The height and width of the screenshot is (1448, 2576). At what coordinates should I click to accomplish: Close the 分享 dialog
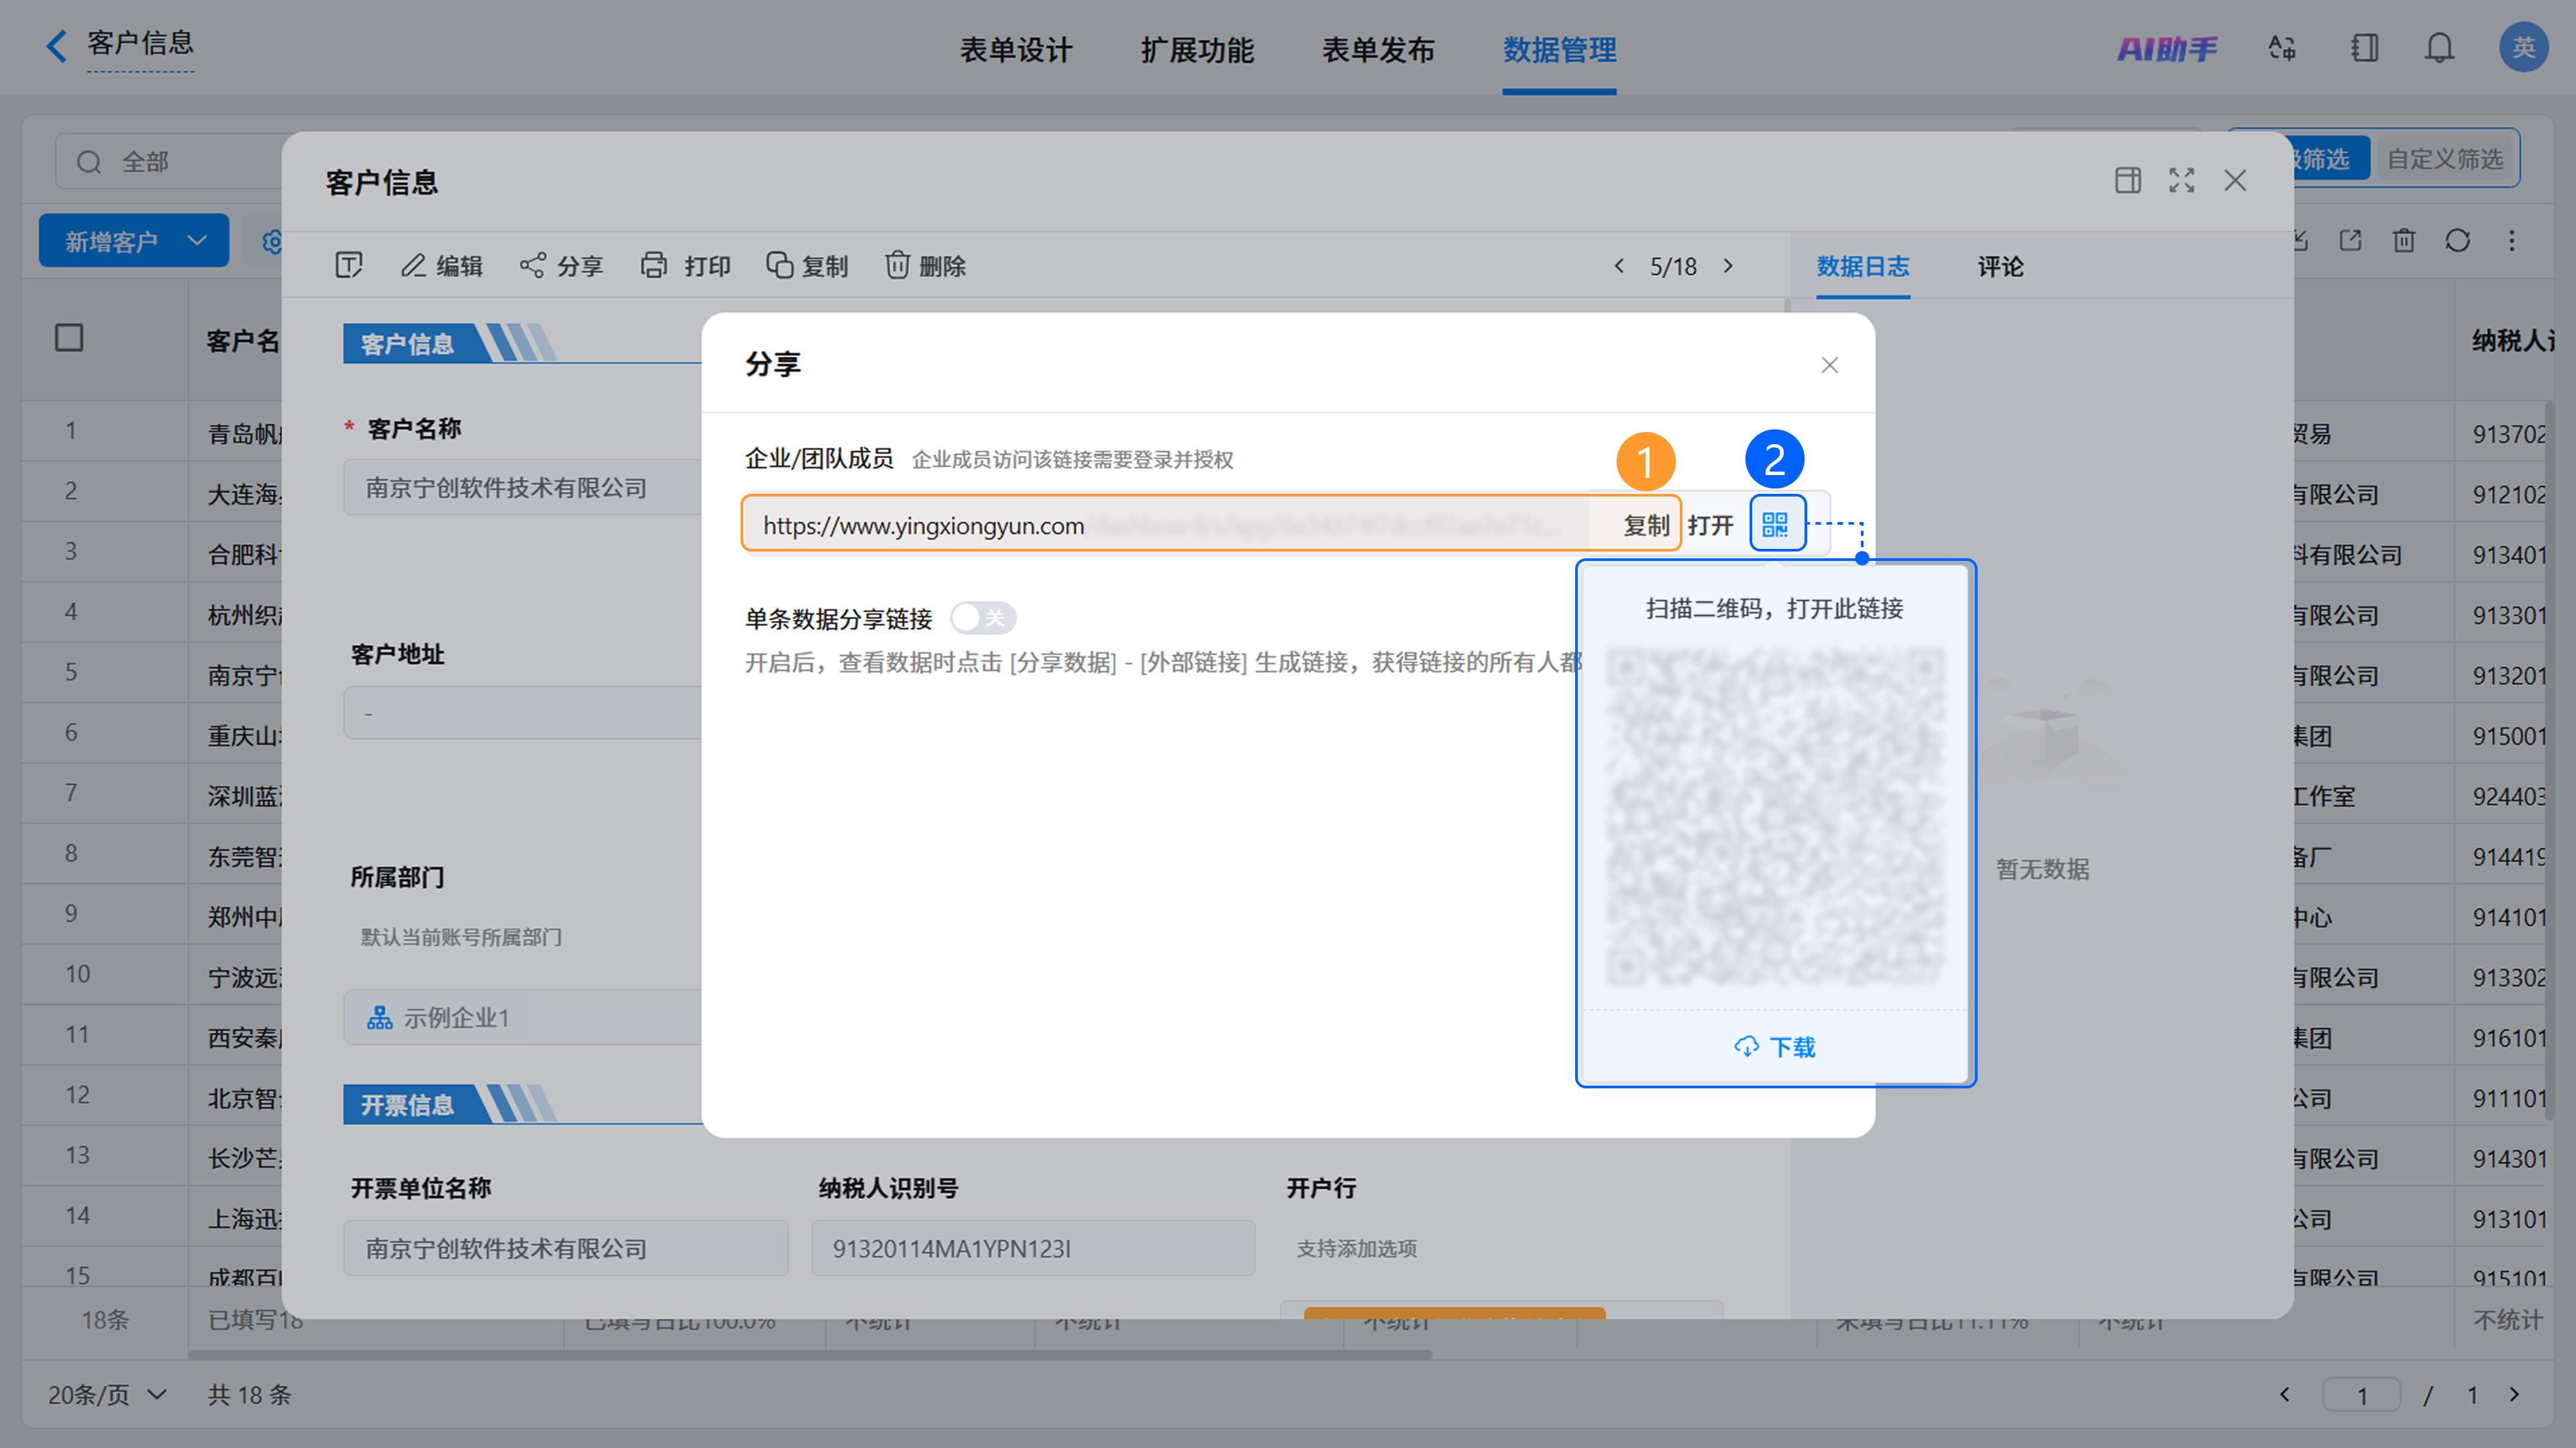(1830, 365)
